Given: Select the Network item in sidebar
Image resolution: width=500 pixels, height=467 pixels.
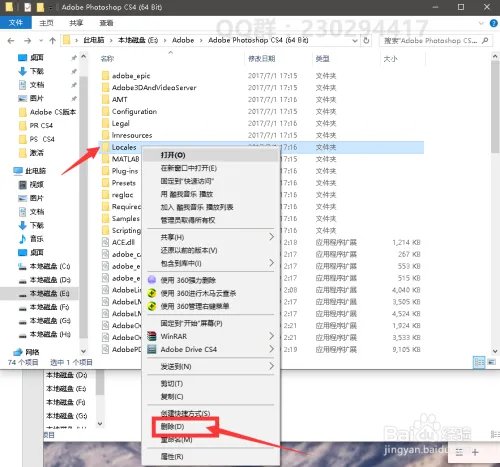Looking at the screenshot, I should [x=27, y=352].
